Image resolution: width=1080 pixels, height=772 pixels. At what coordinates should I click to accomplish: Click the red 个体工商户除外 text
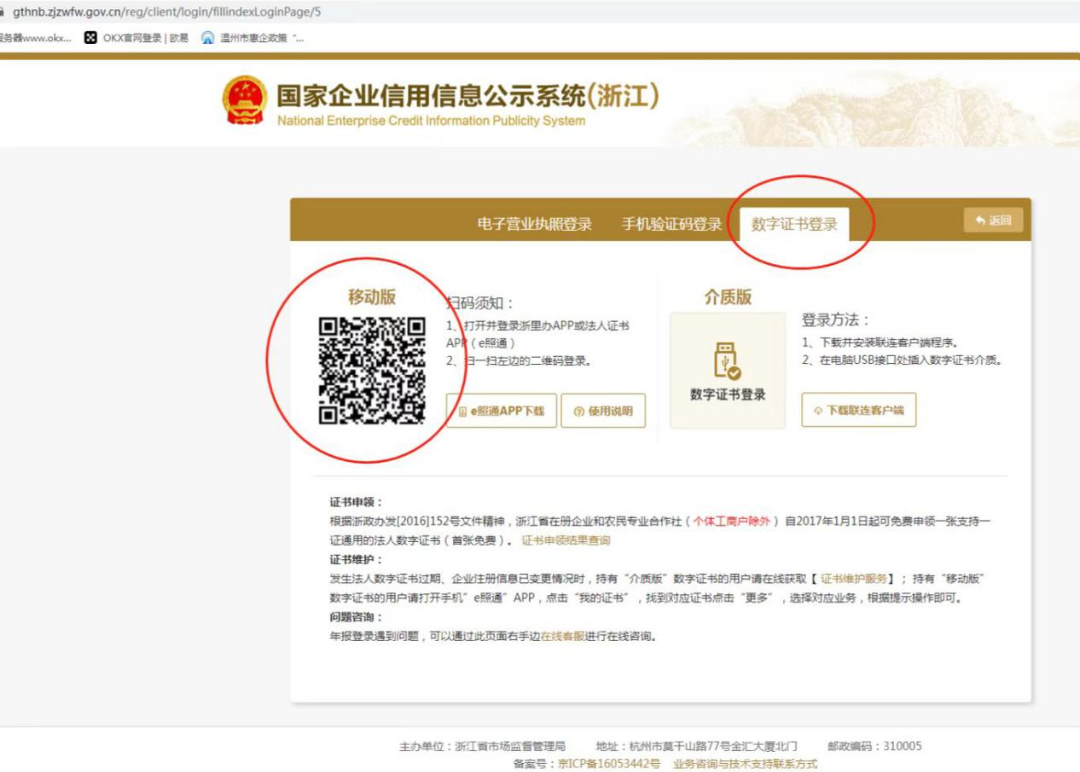coord(731,521)
